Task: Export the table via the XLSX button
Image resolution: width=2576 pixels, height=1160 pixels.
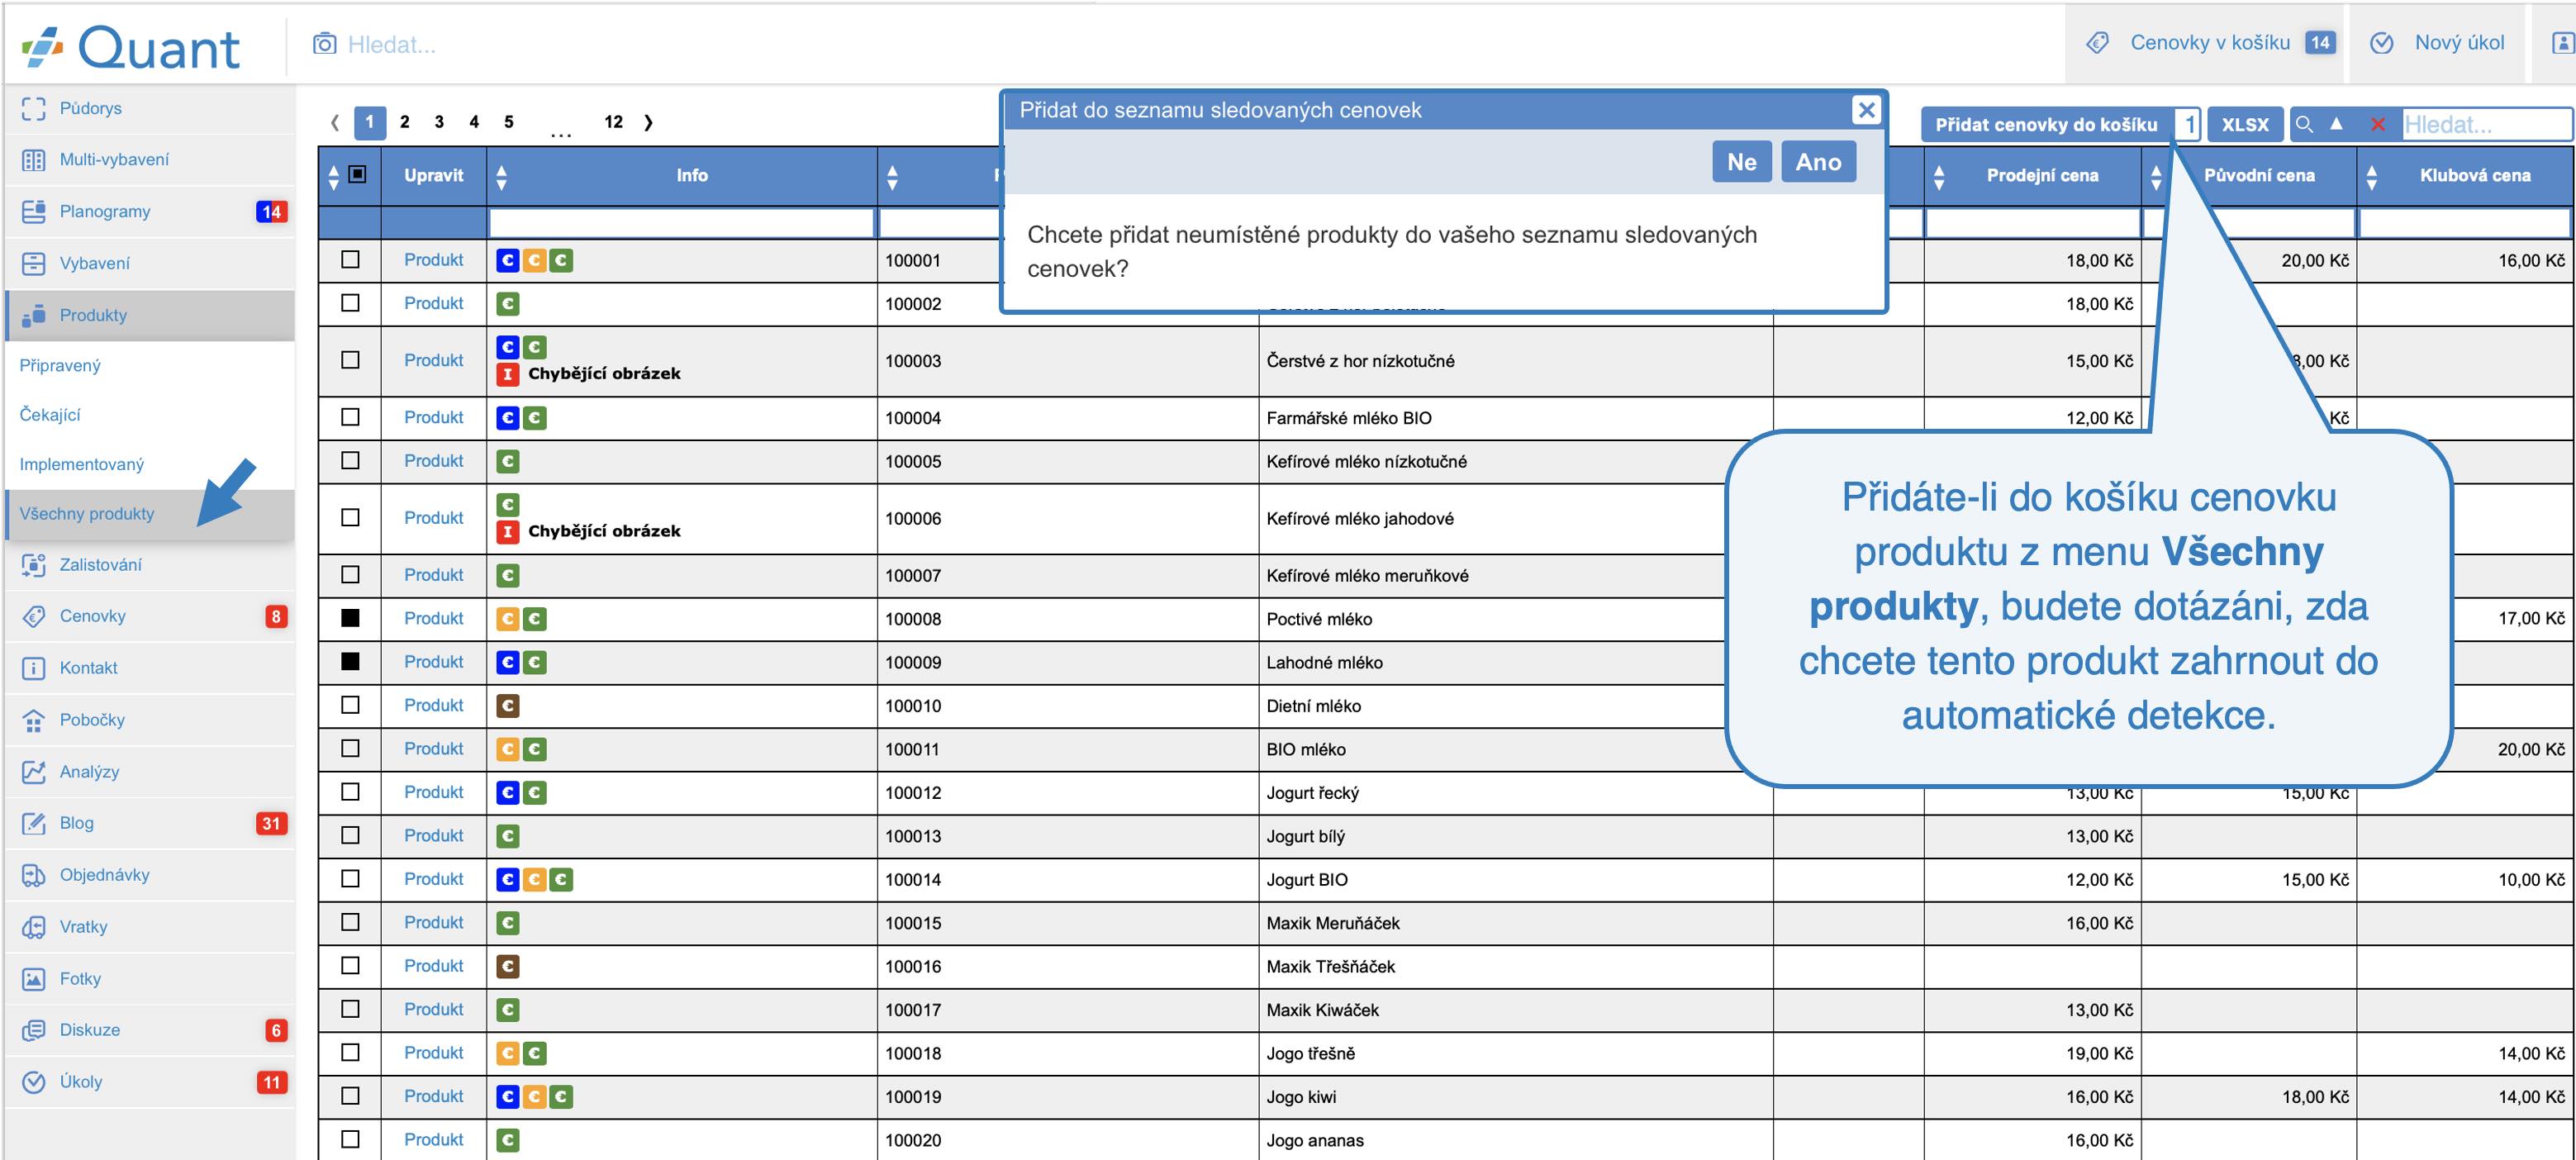Action: click(2245, 124)
